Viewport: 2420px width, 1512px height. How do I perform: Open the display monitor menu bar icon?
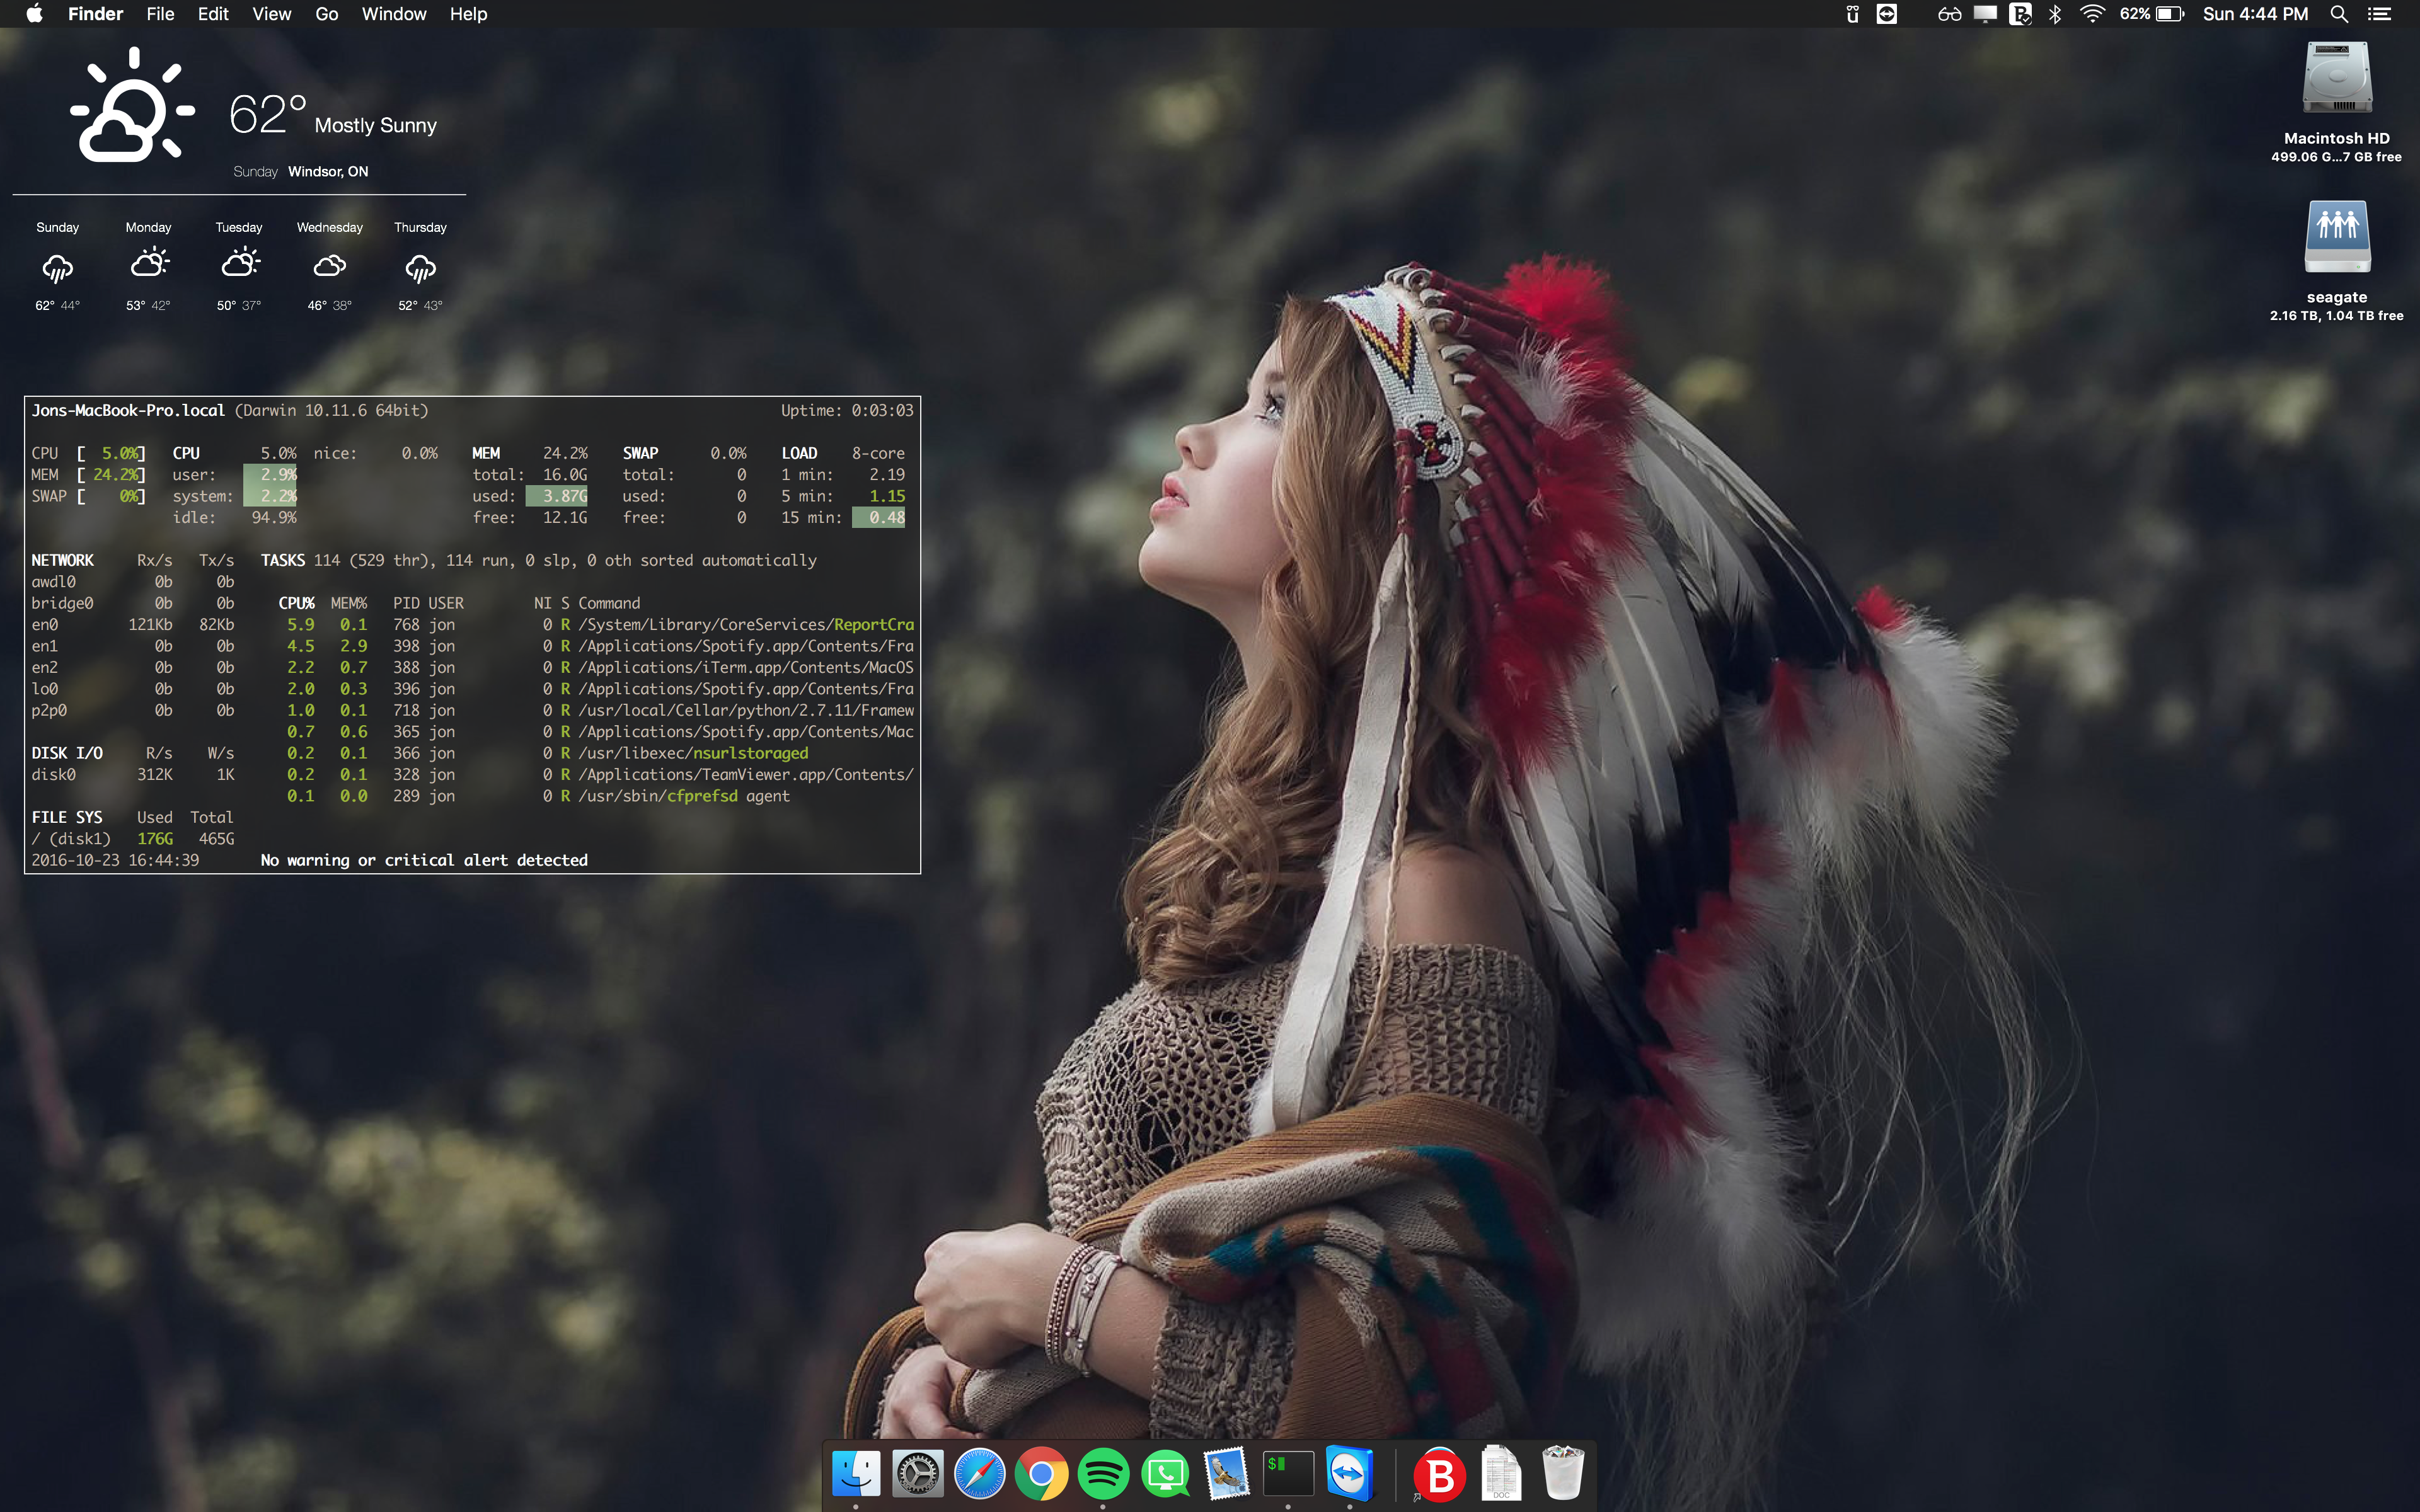(x=1985, y=14)
